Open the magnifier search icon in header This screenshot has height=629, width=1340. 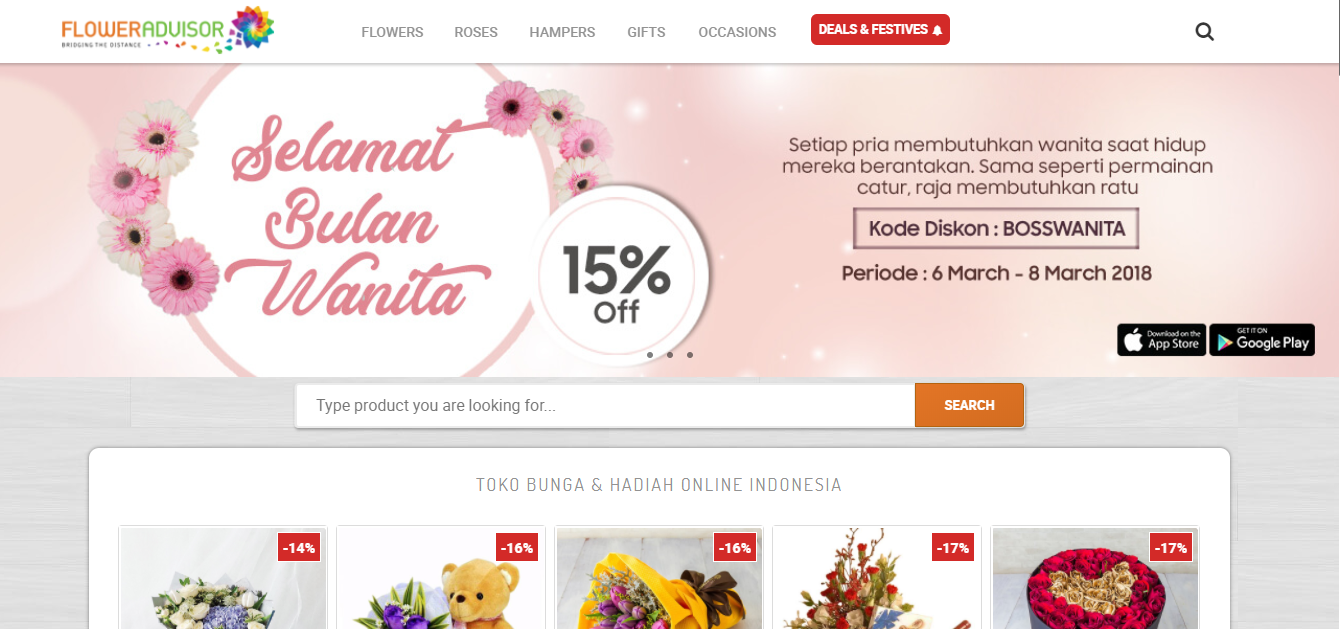[1205, 32]
